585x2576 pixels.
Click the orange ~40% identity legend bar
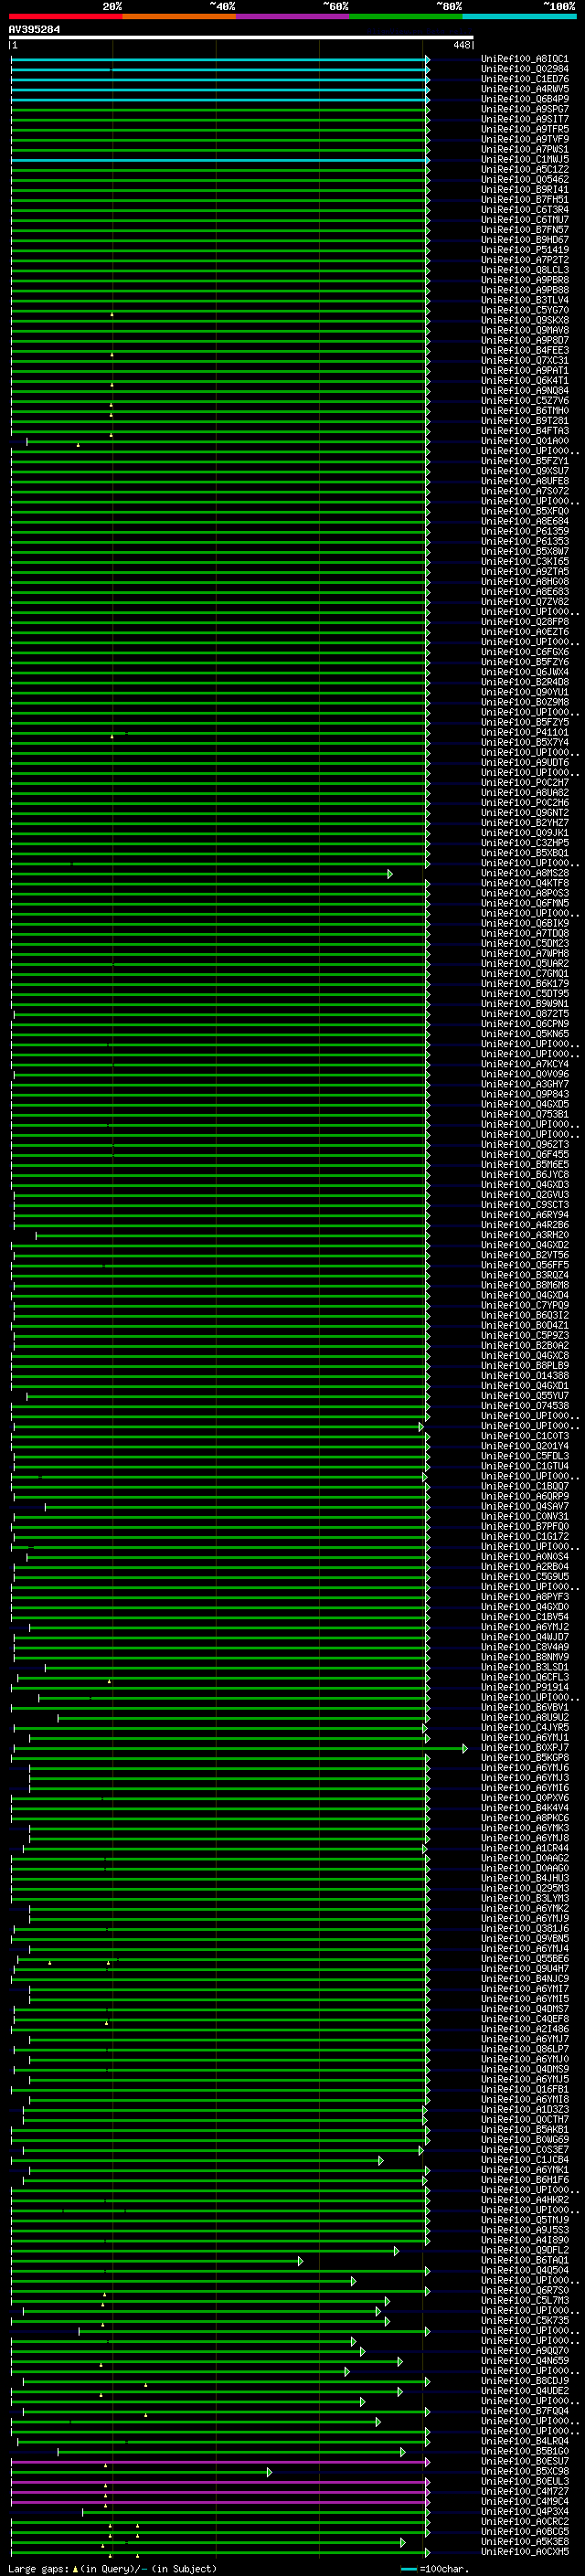click(x=179, y=16)
